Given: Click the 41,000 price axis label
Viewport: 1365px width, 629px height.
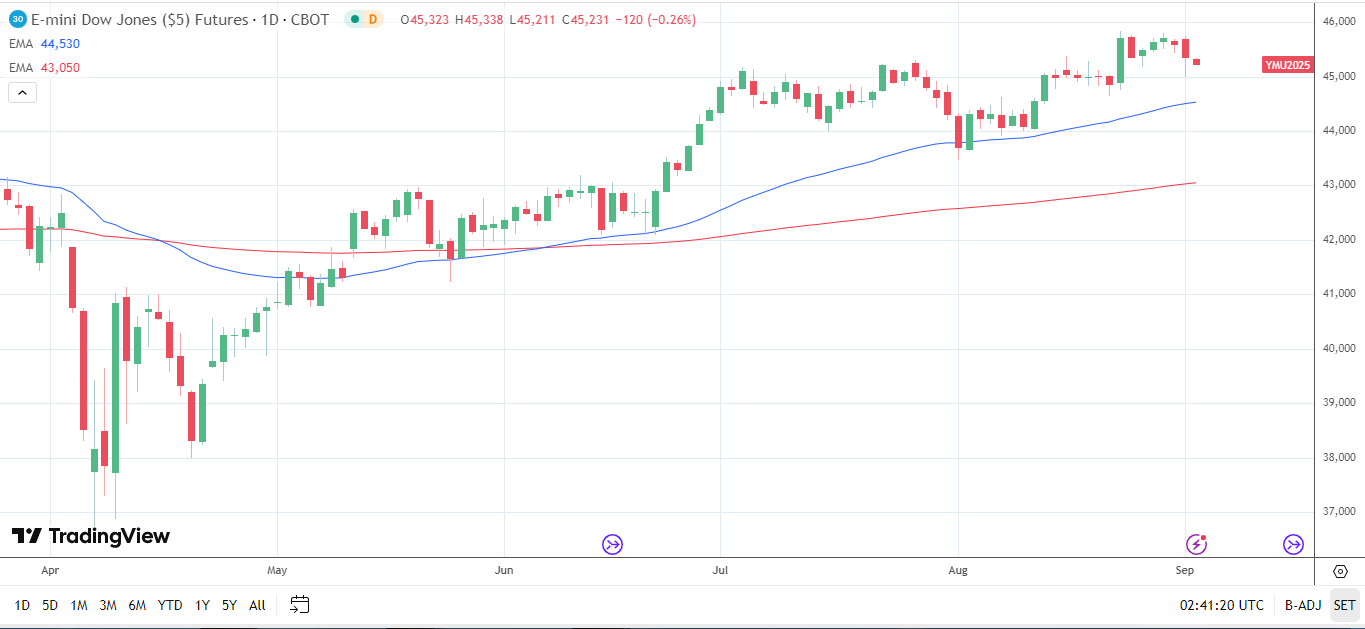Looking at the screenshot, I should [1337, 294].
